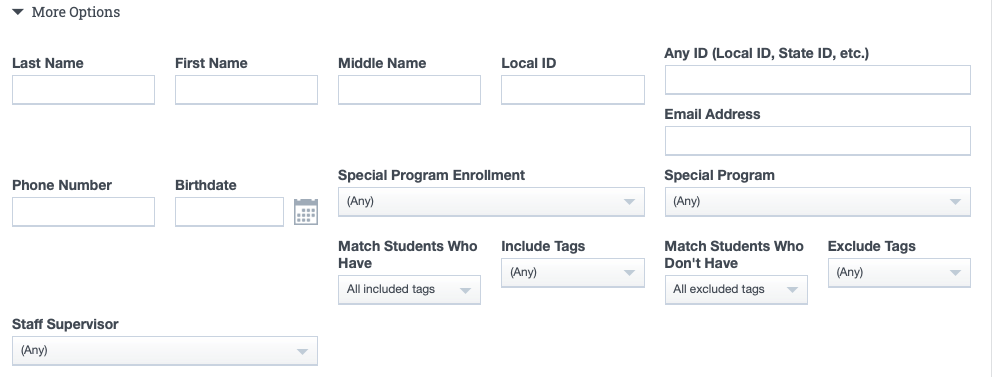Open the Staff Supervisor dropdown
992x377 pixels.
(164, 350)
